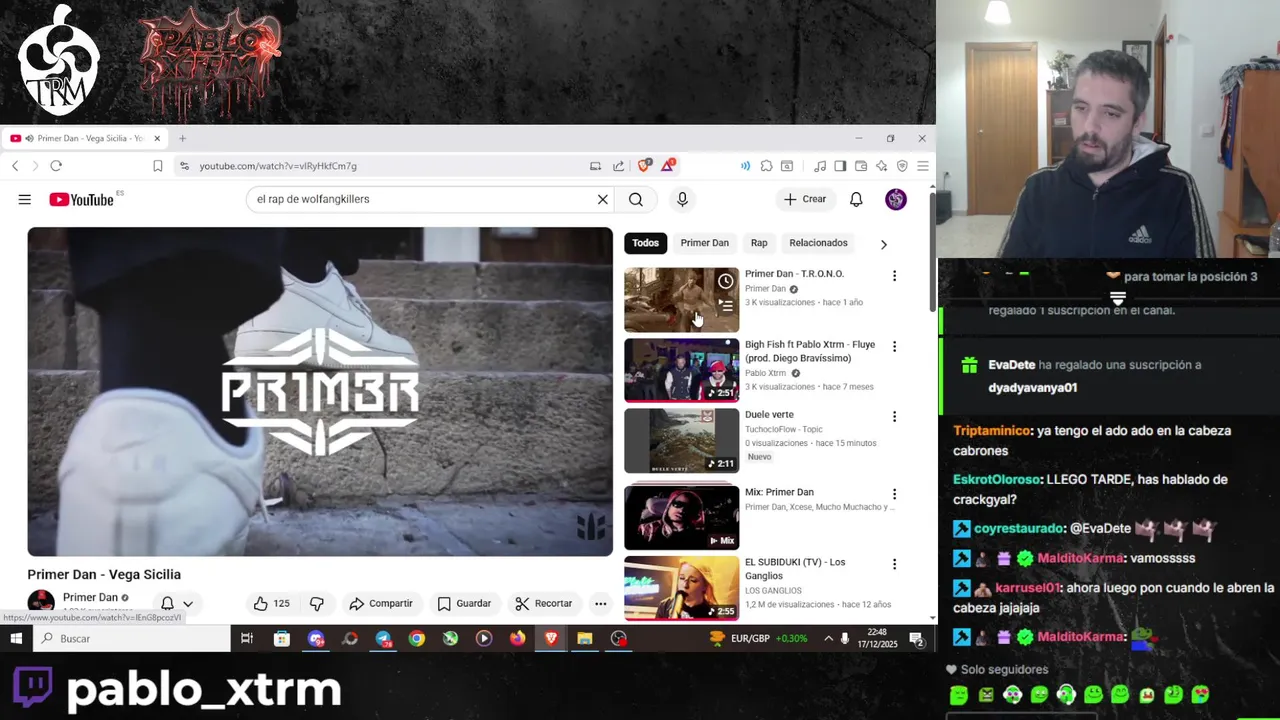Open the T.R.O.N.O. video thumbnail

(682, 300)
